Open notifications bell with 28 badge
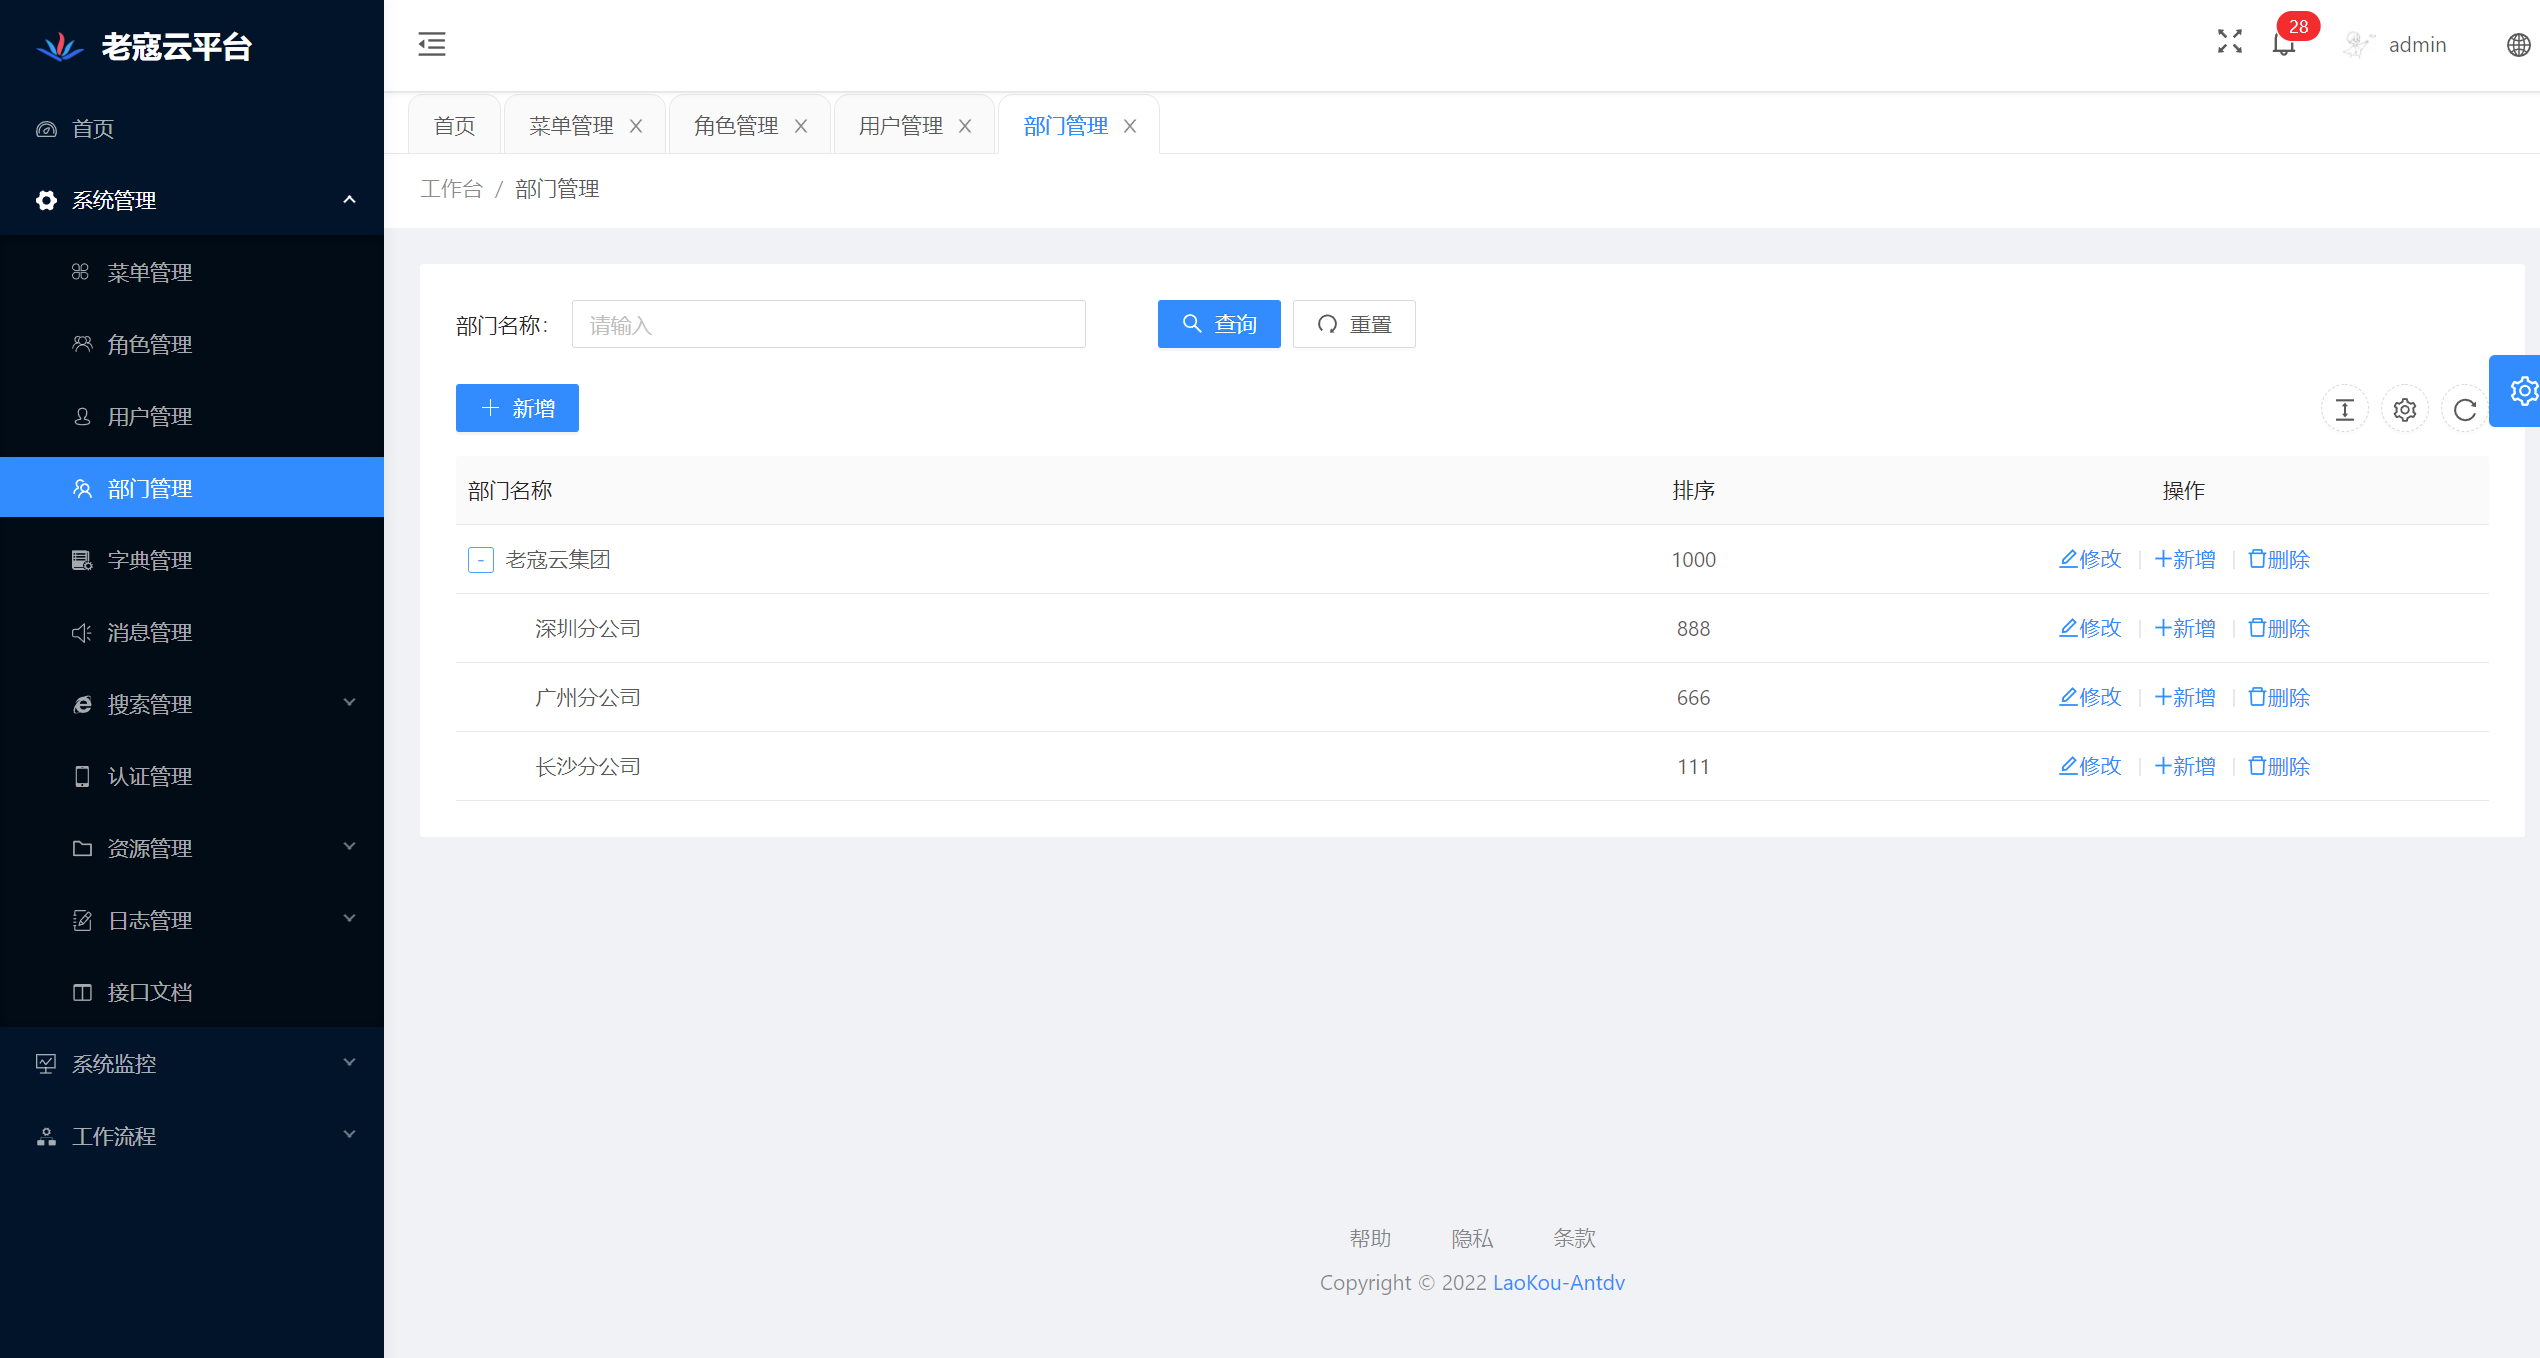 click(x=2284, y=44)
